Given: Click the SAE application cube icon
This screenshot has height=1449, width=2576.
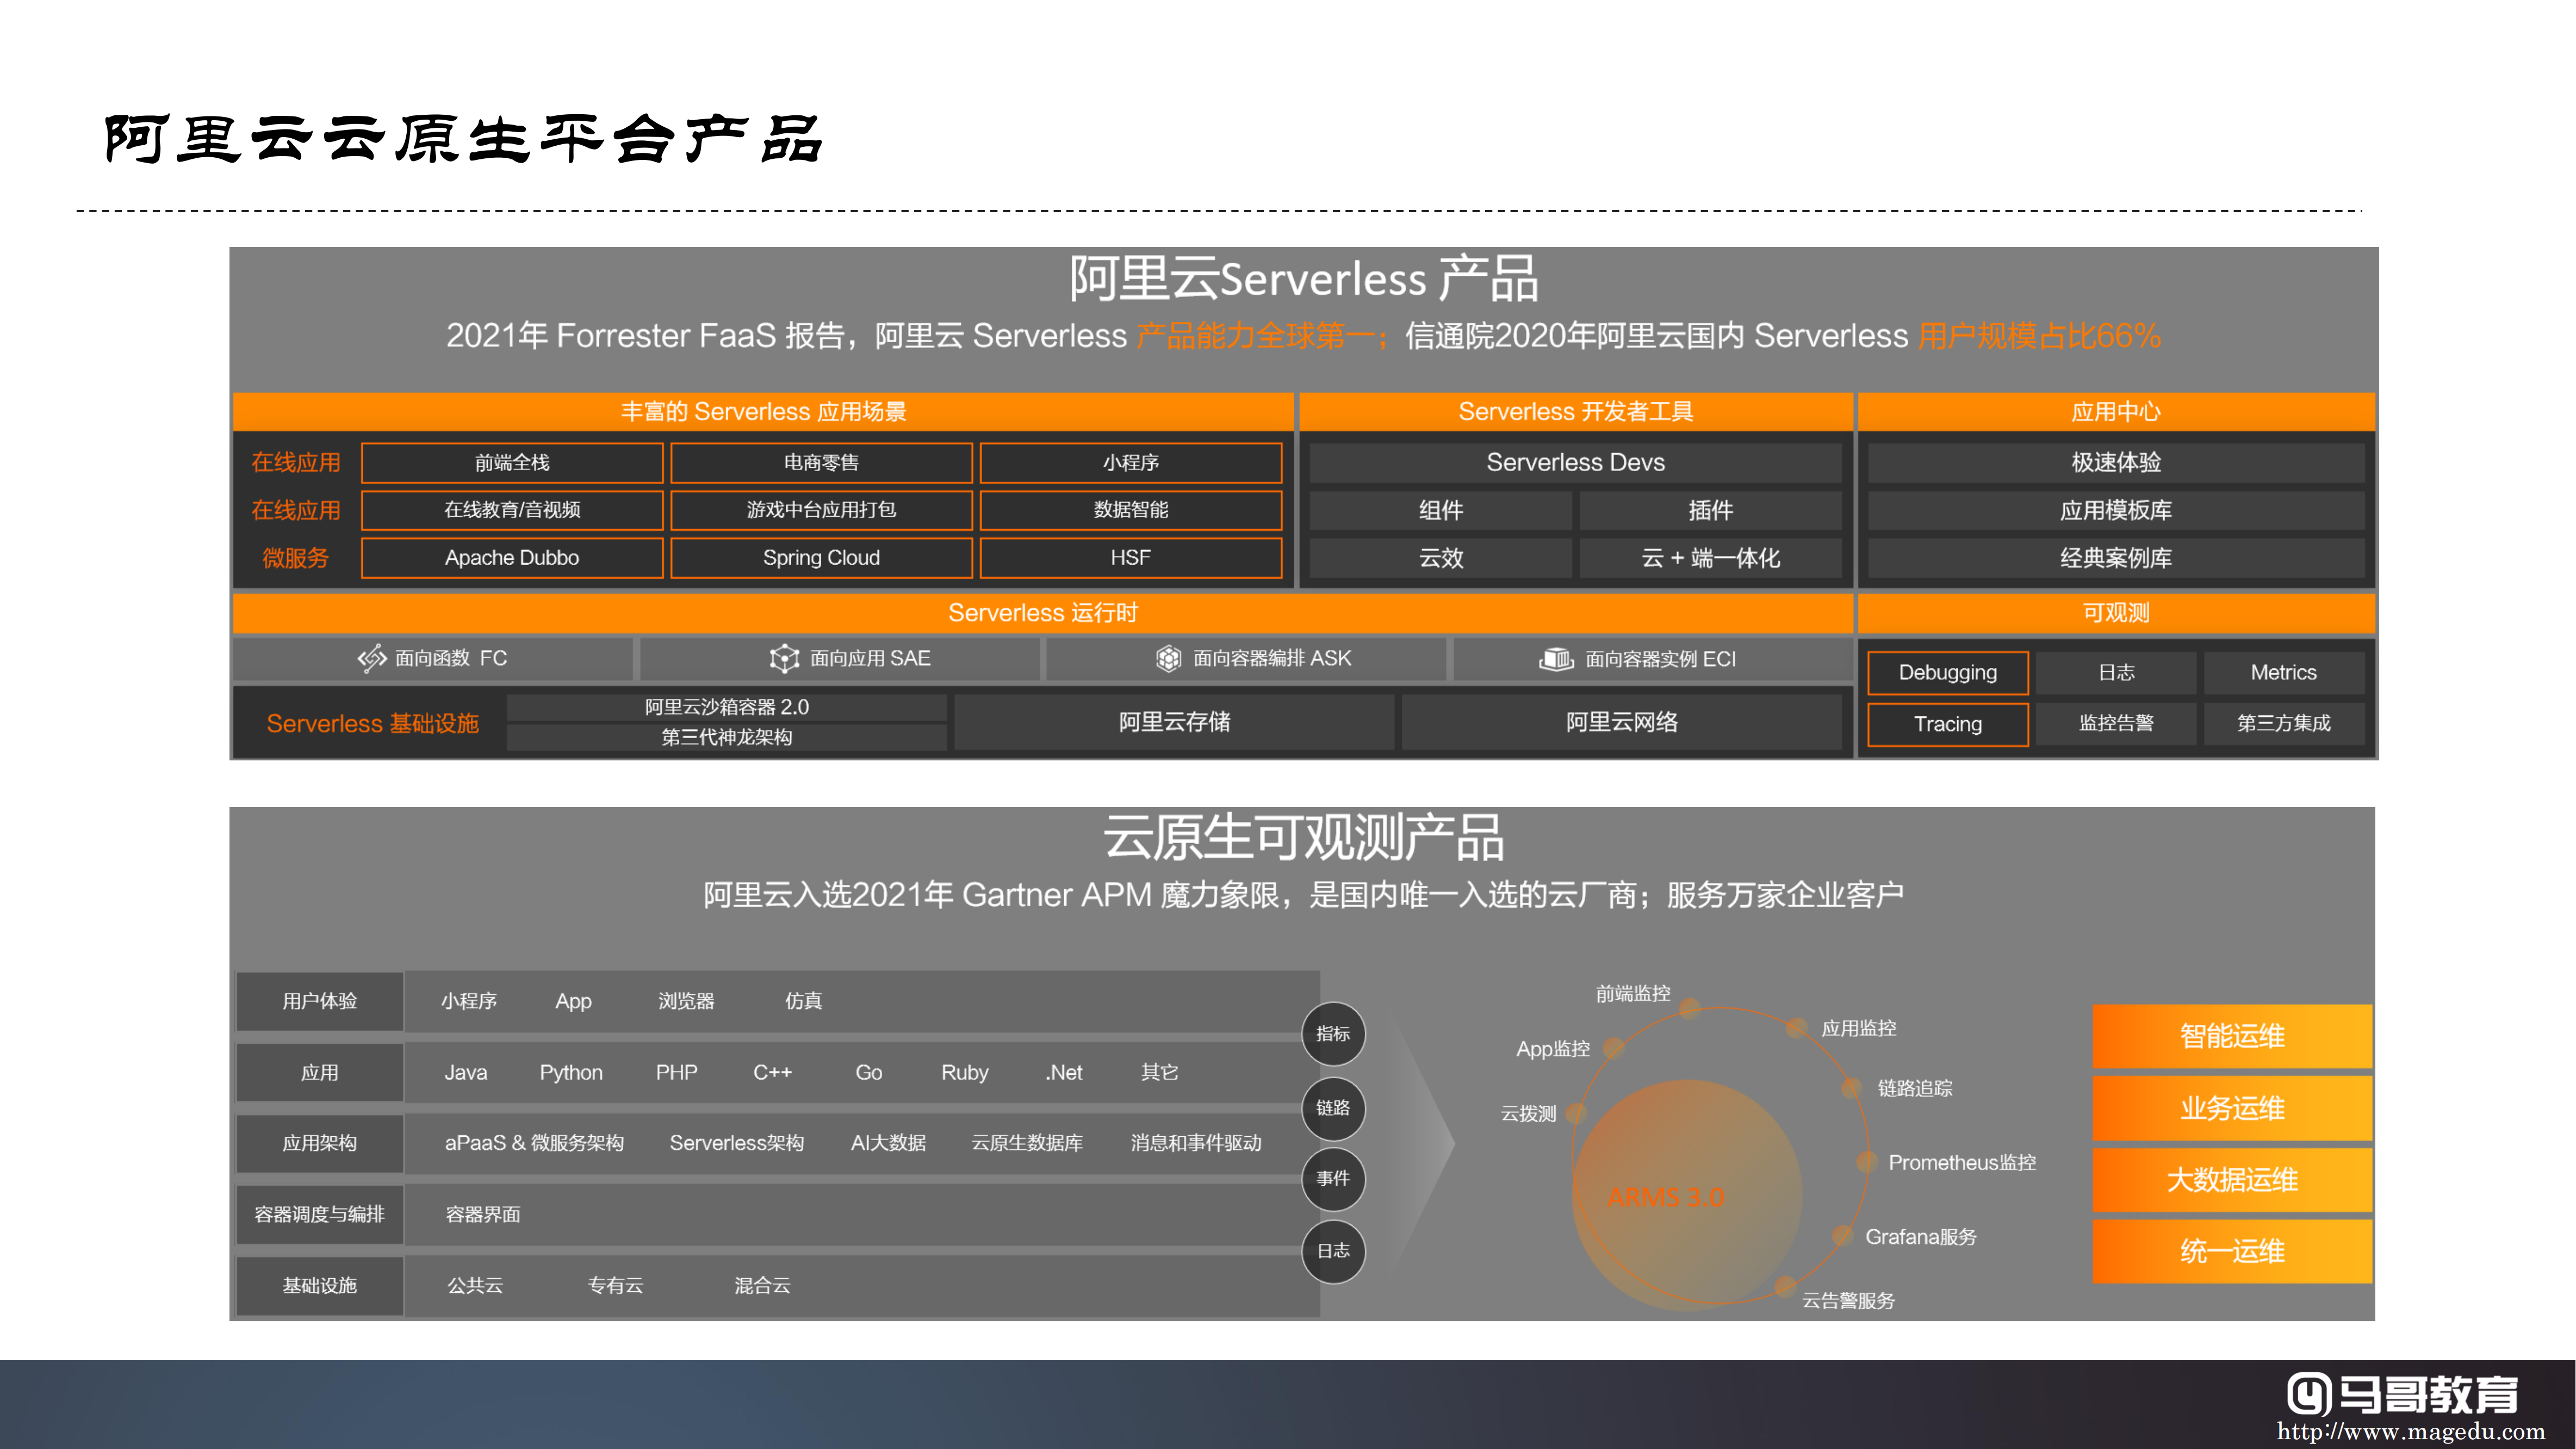Looking at the screenshot, I should tap(784, 658).
